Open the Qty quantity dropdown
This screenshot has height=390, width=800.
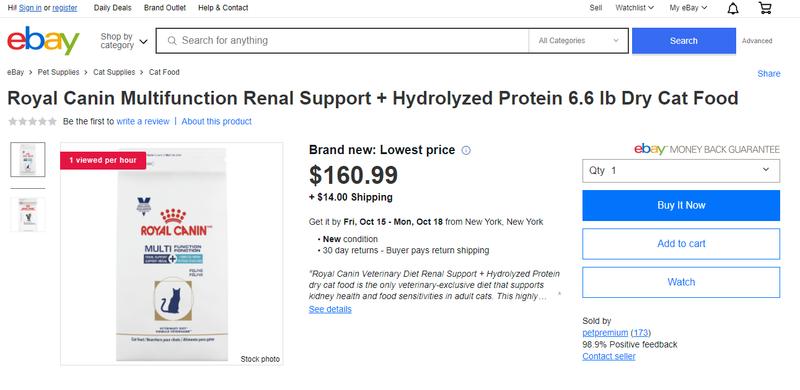coord(681,170)
